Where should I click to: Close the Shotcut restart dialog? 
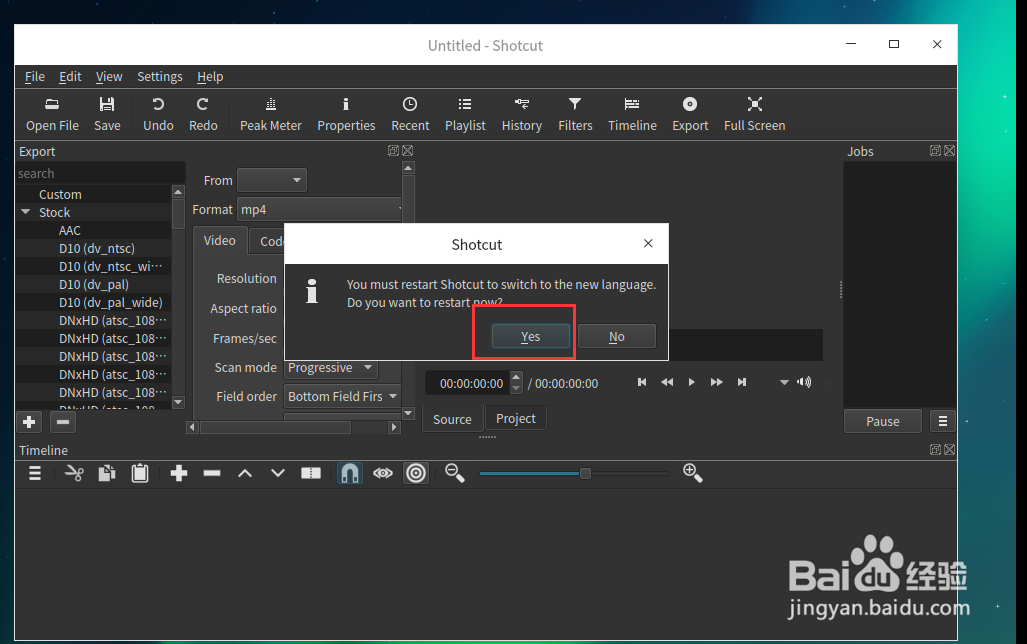(x=648, y=243)
